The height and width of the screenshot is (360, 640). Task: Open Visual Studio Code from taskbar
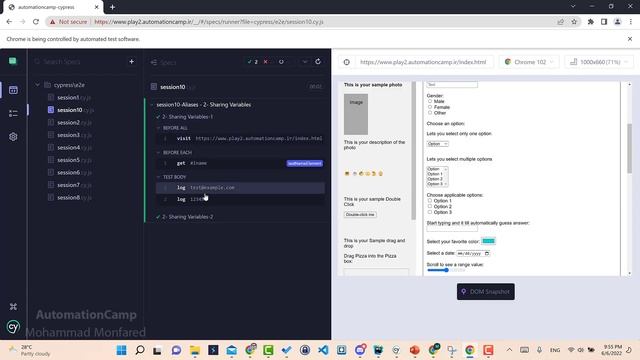pyautogui.click(x=323, y=350)
